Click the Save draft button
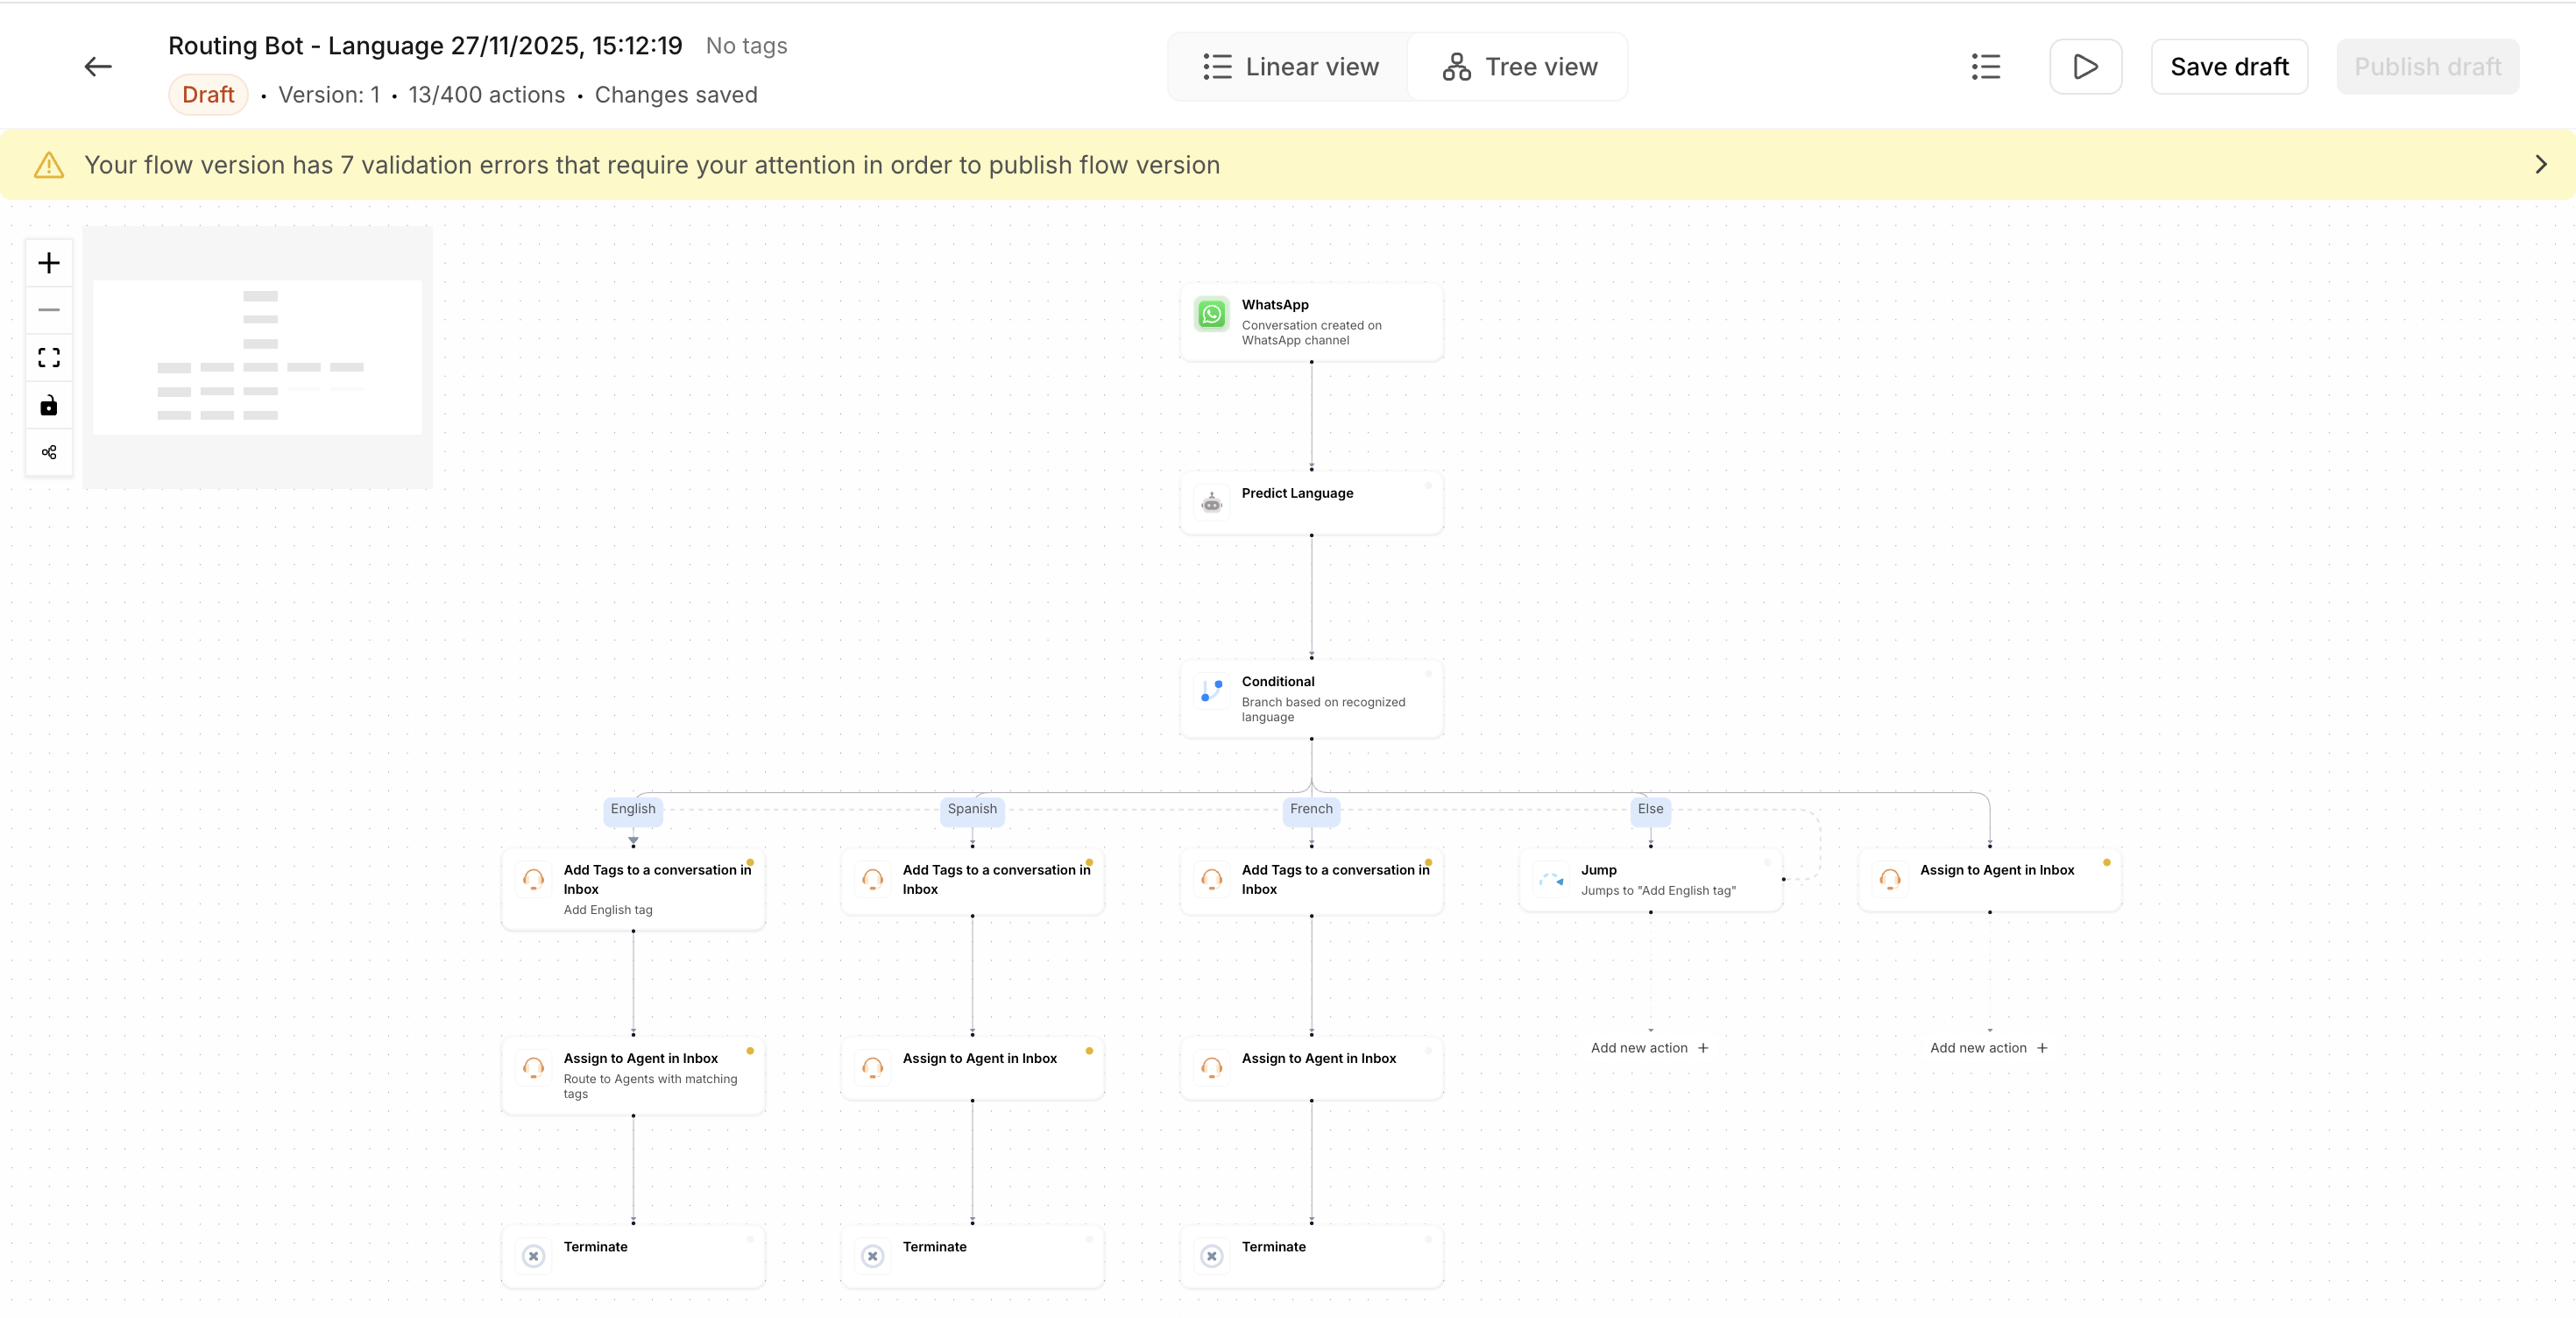Viewport: 2576px width, 1318px height. pyautogui.click(x=2228, y=67)
